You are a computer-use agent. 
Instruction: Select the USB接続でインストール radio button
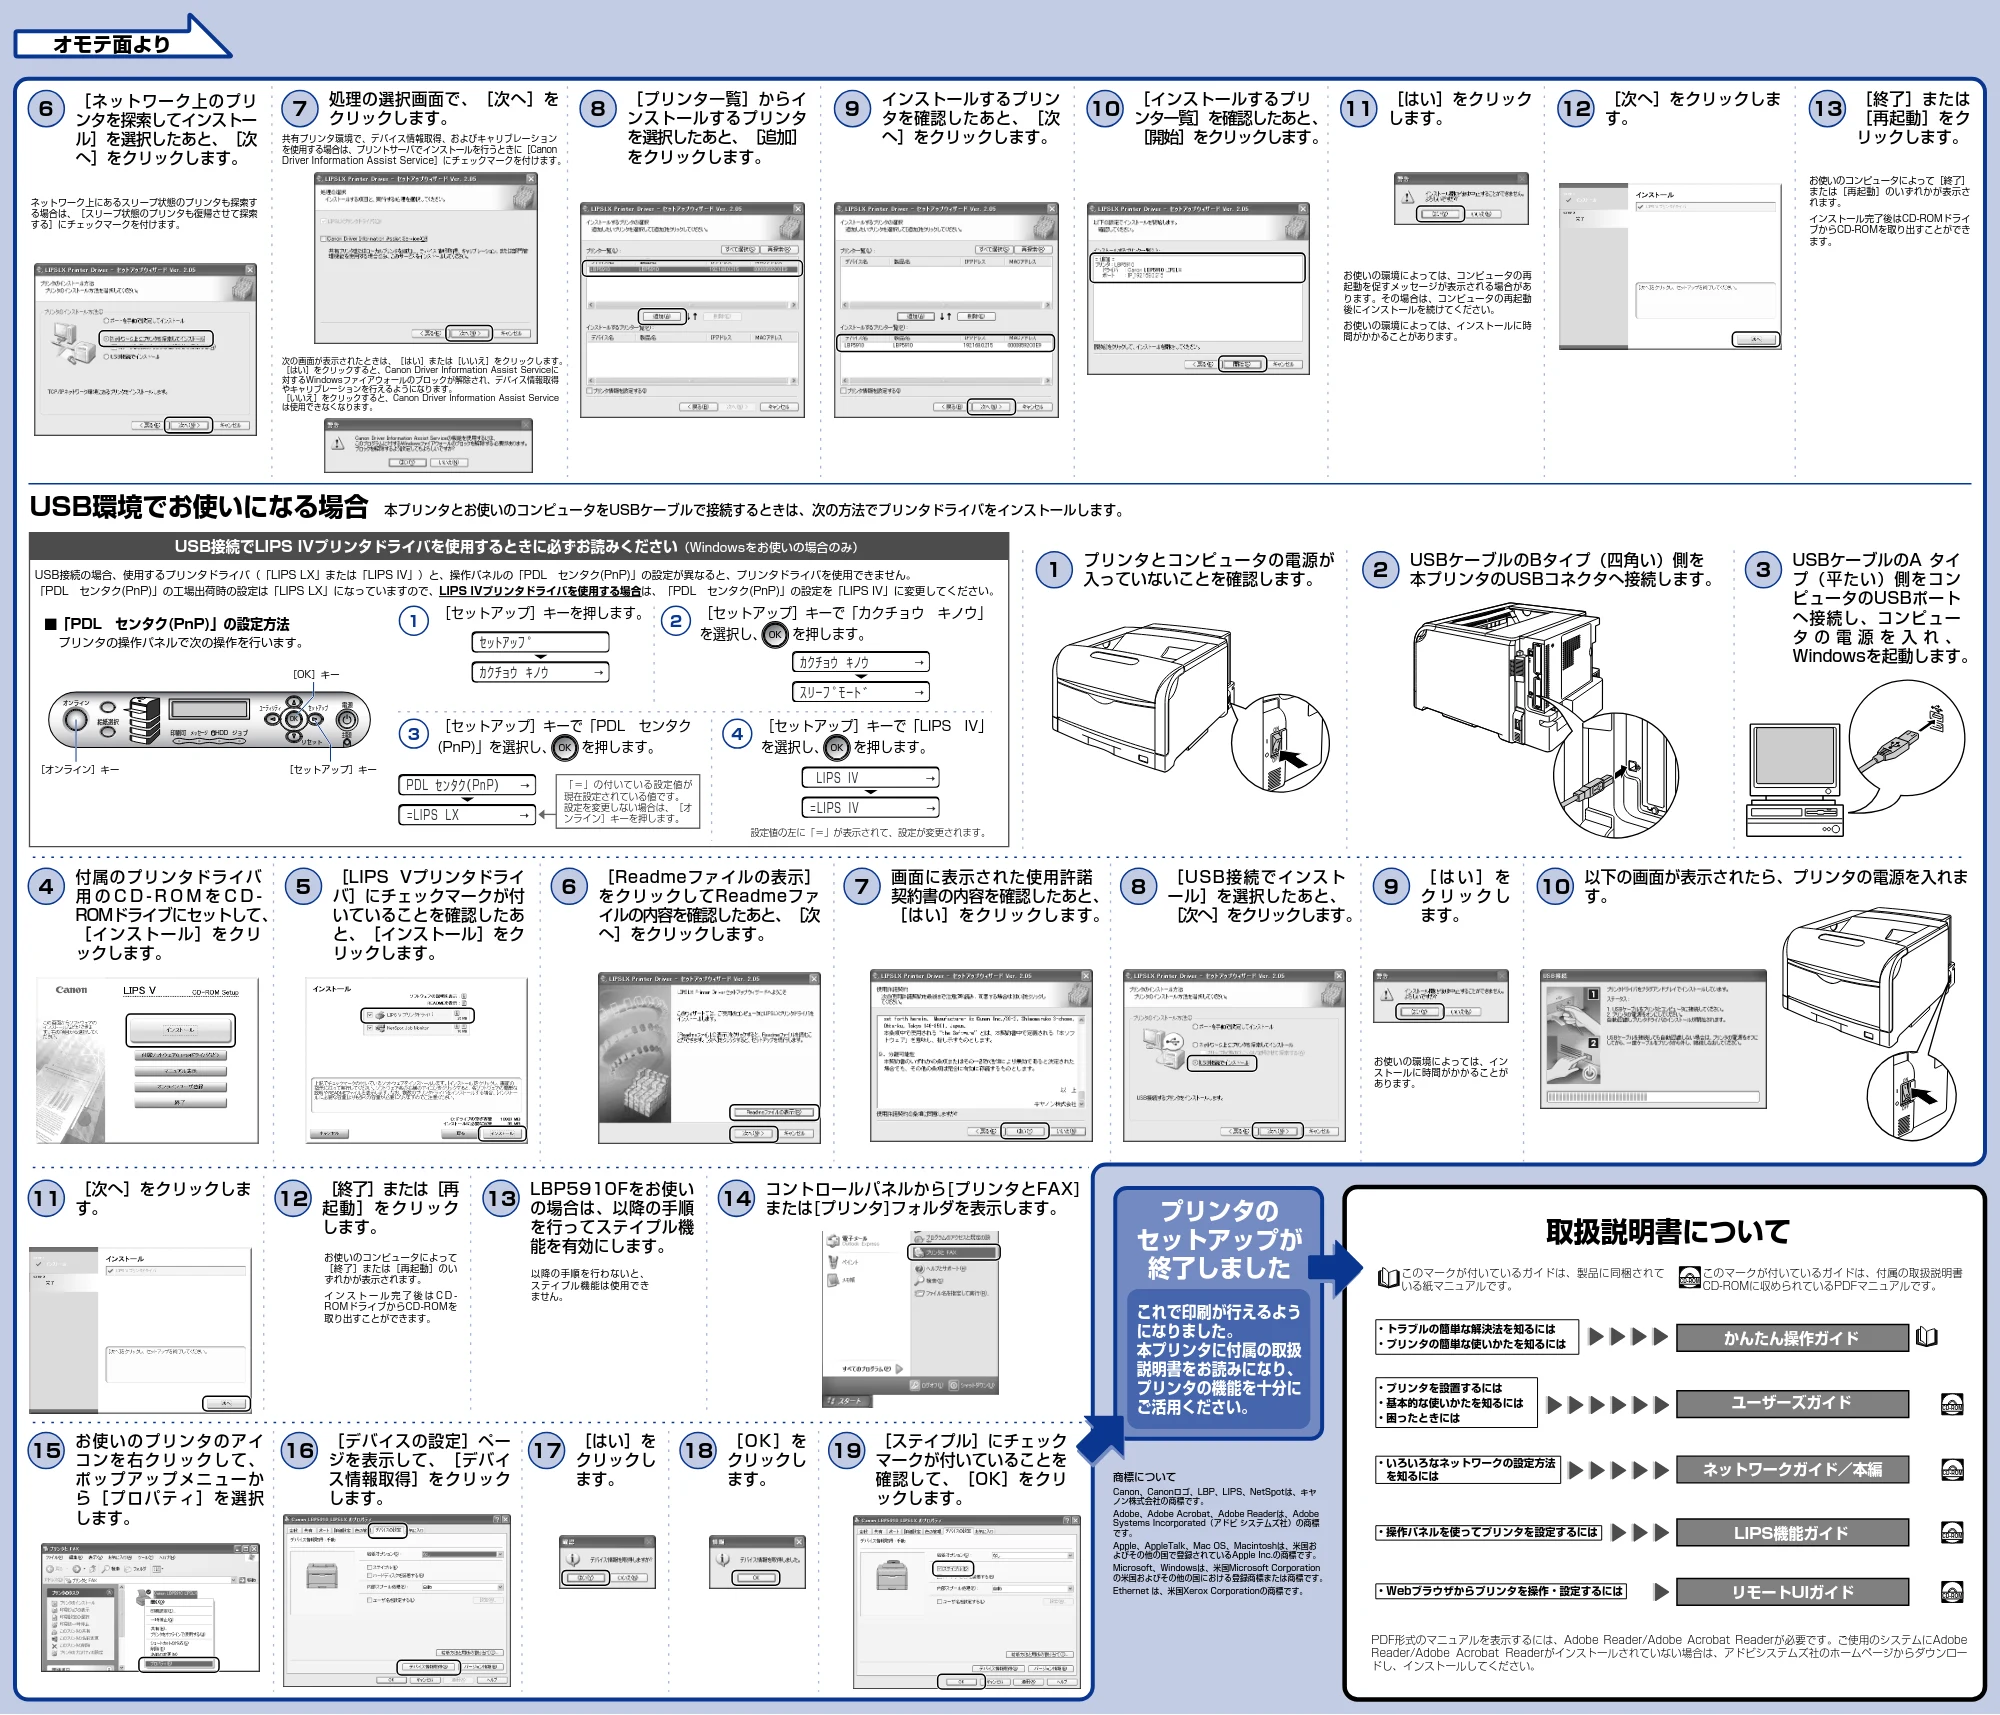1194,1062
